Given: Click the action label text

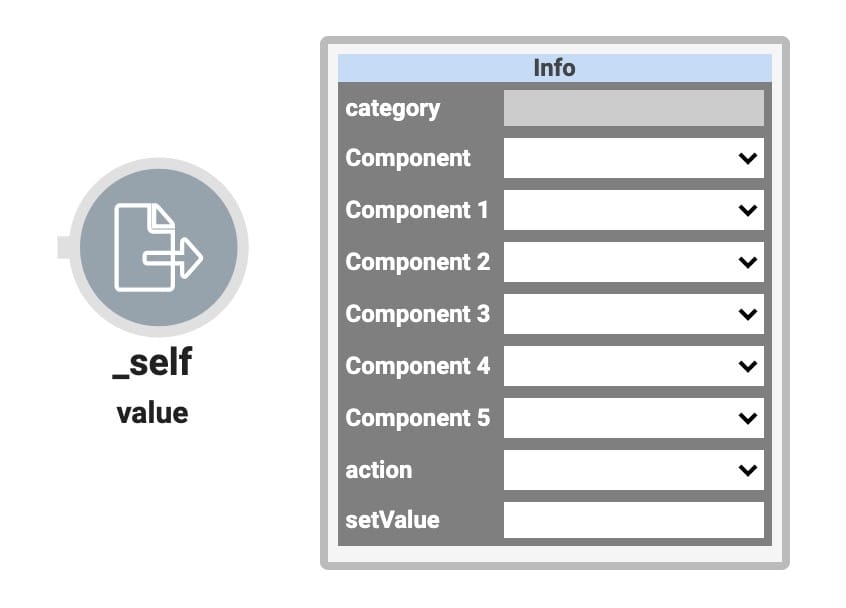Looking at the screenshot, I should [x=379, y=470].
